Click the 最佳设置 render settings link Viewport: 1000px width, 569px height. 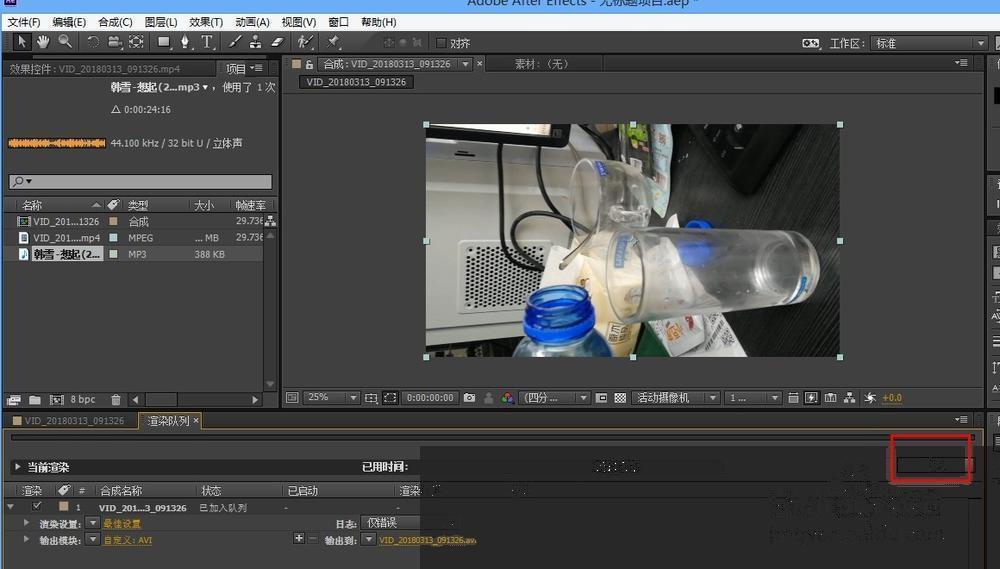click(122, 524)
